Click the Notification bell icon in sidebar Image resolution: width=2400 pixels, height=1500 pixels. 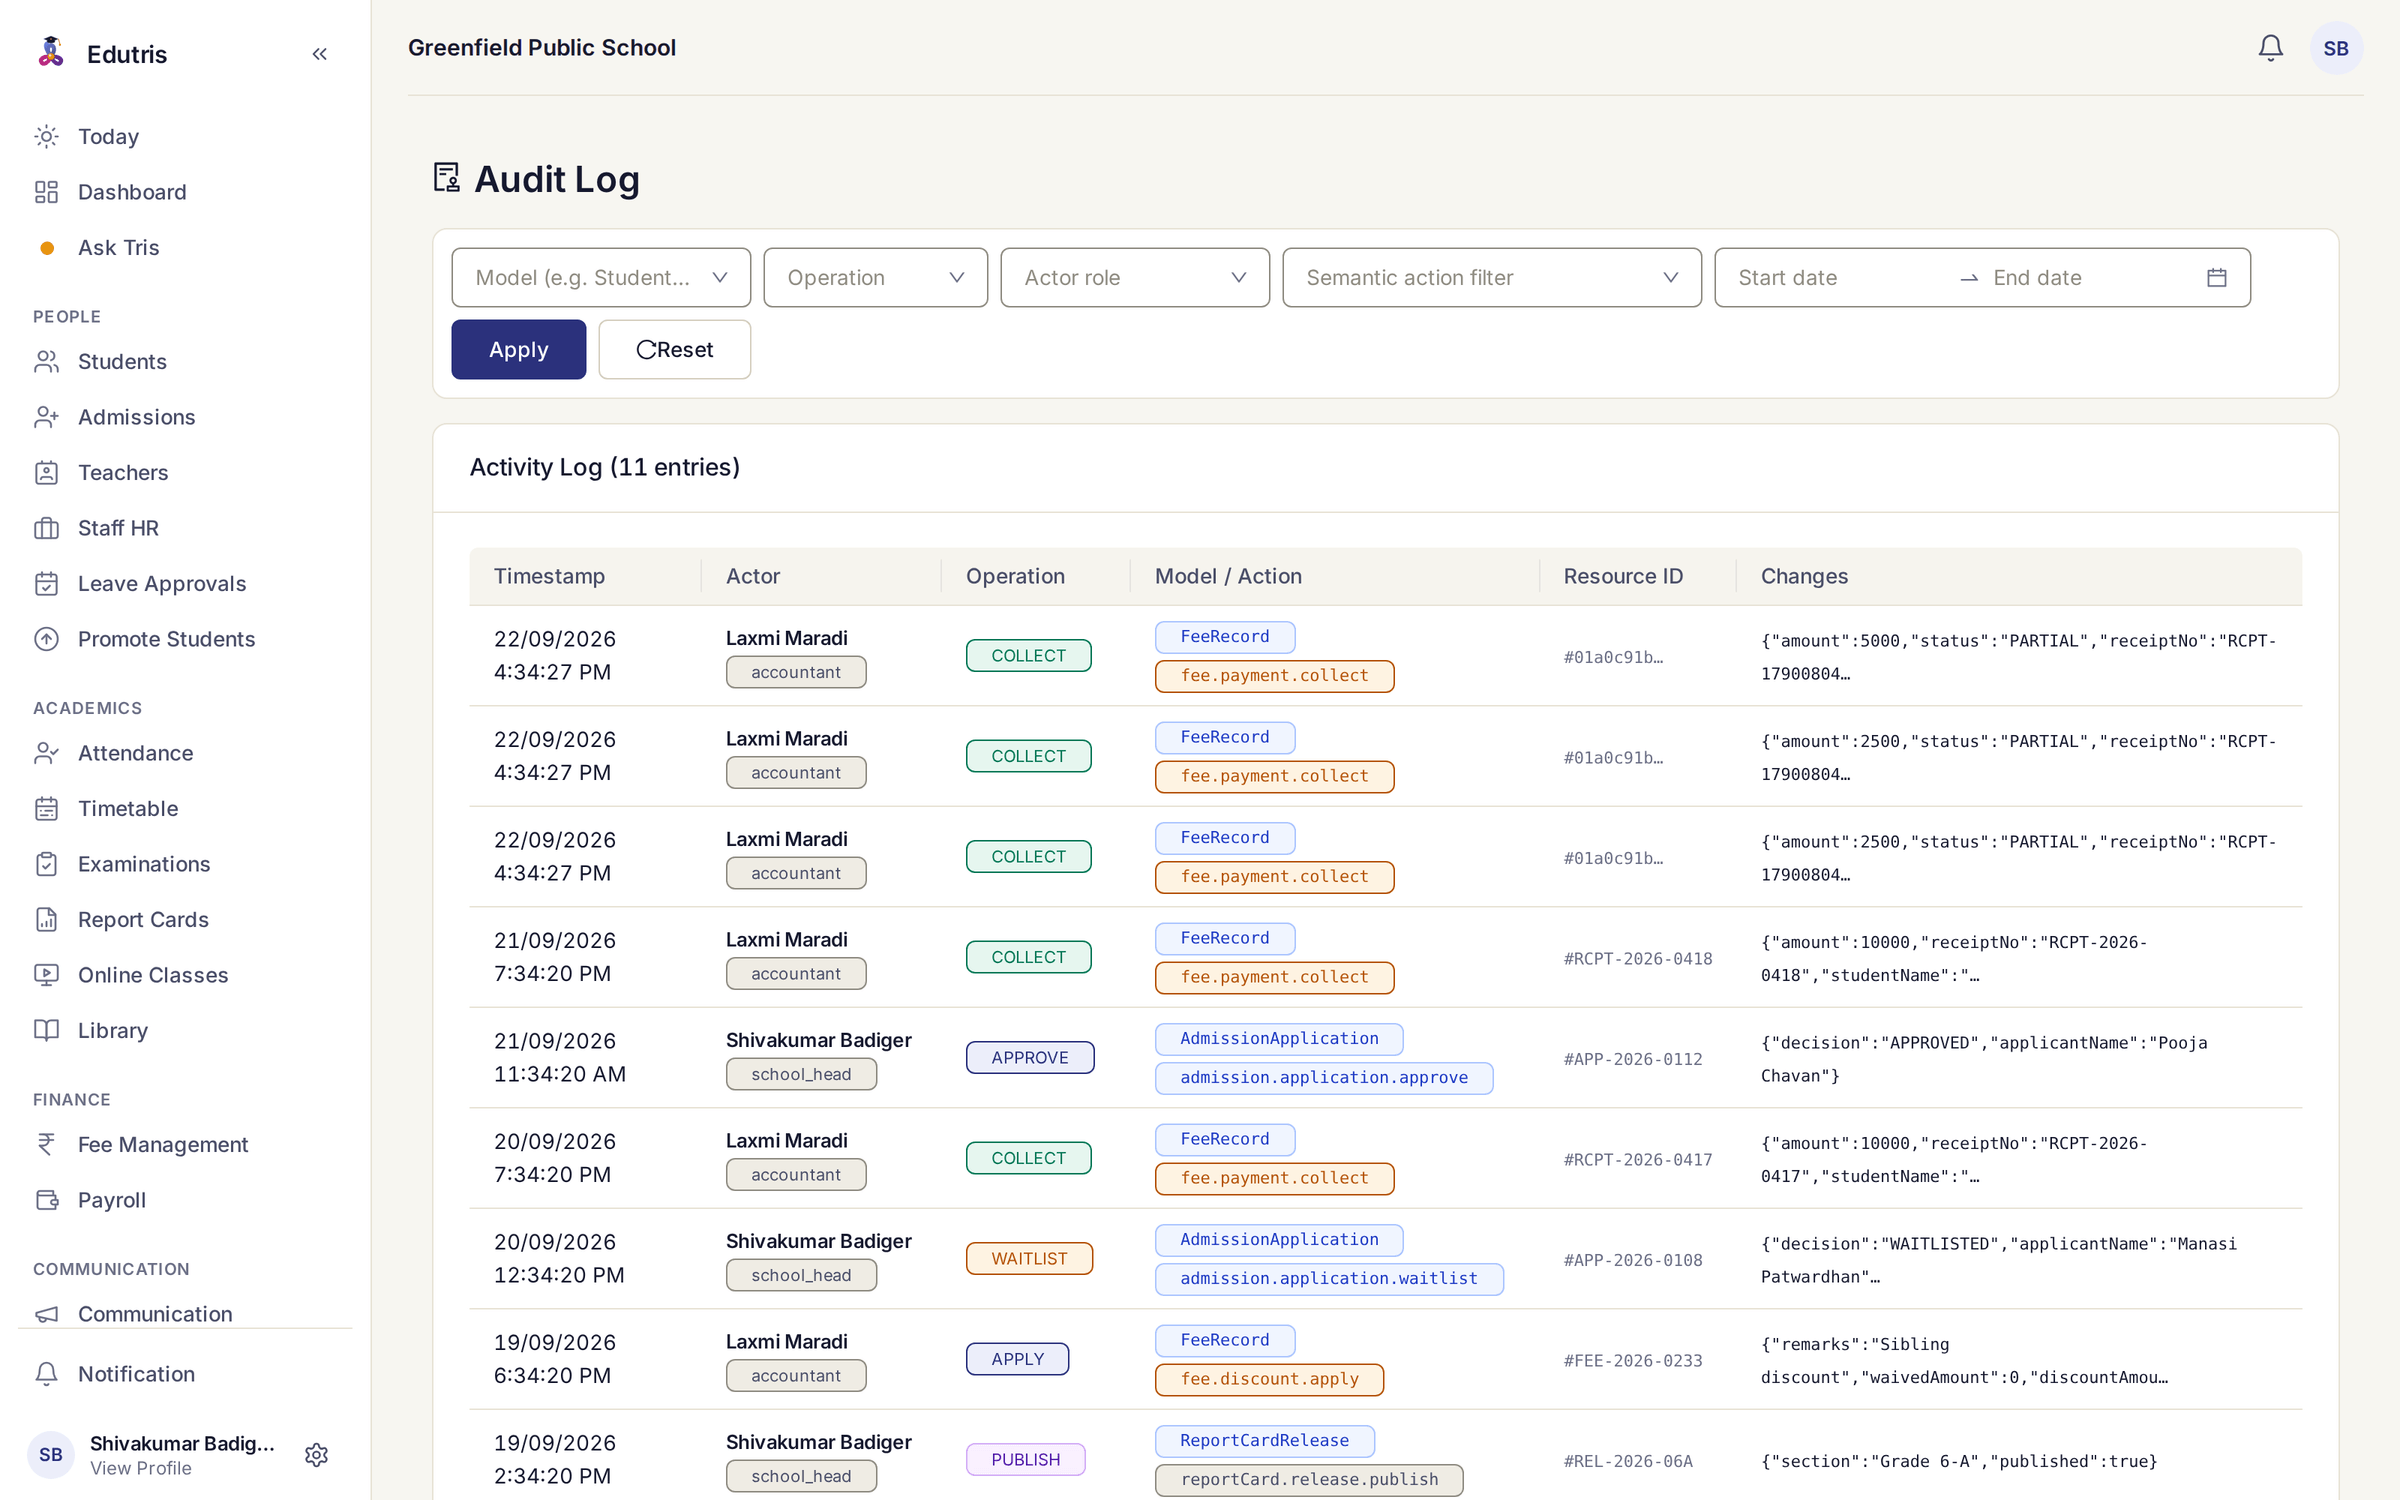pyautogui.click(x=47, y=1374)
